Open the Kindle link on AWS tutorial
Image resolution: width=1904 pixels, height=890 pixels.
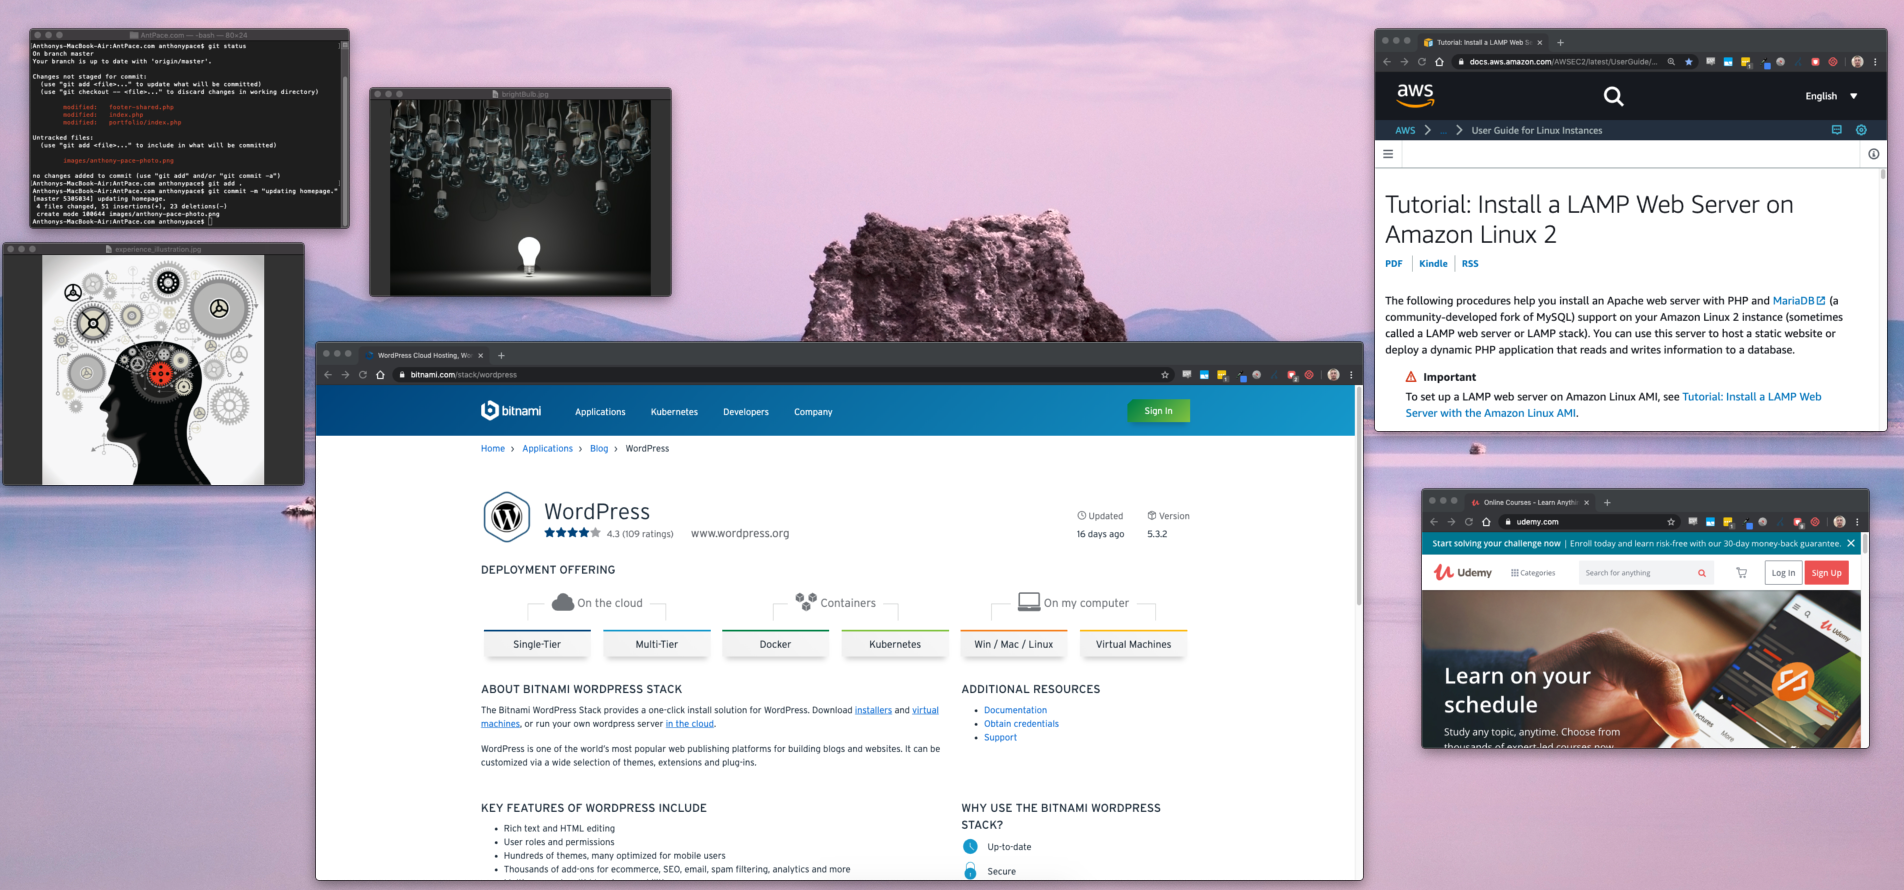pos(1433,264)
